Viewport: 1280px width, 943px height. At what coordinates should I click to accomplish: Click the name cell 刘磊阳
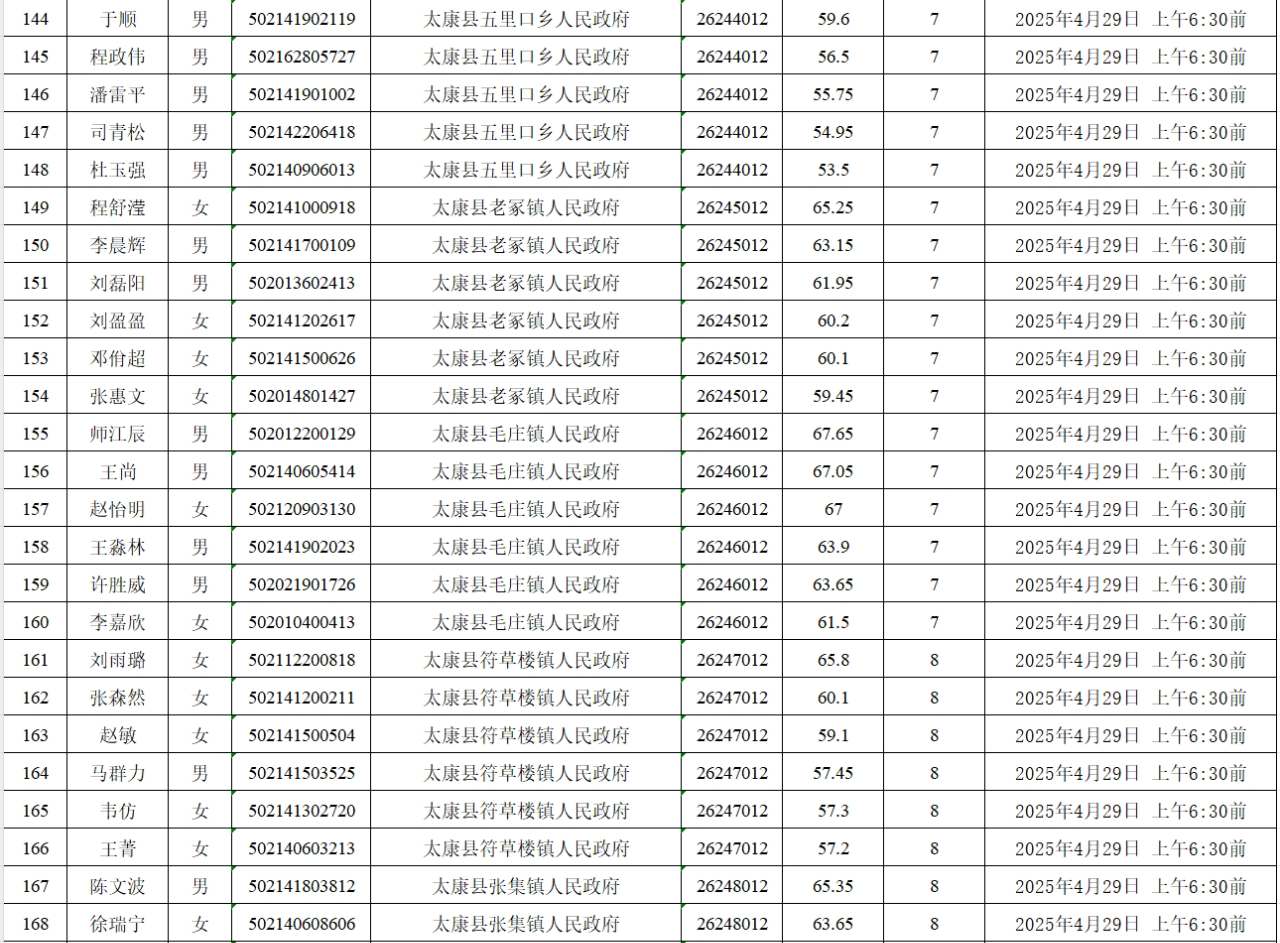(117, 283)
